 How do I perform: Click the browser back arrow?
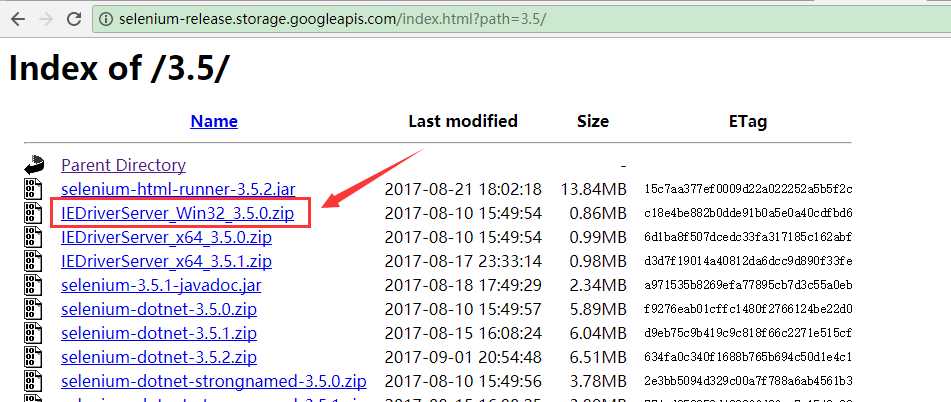[x=18, y=19]
